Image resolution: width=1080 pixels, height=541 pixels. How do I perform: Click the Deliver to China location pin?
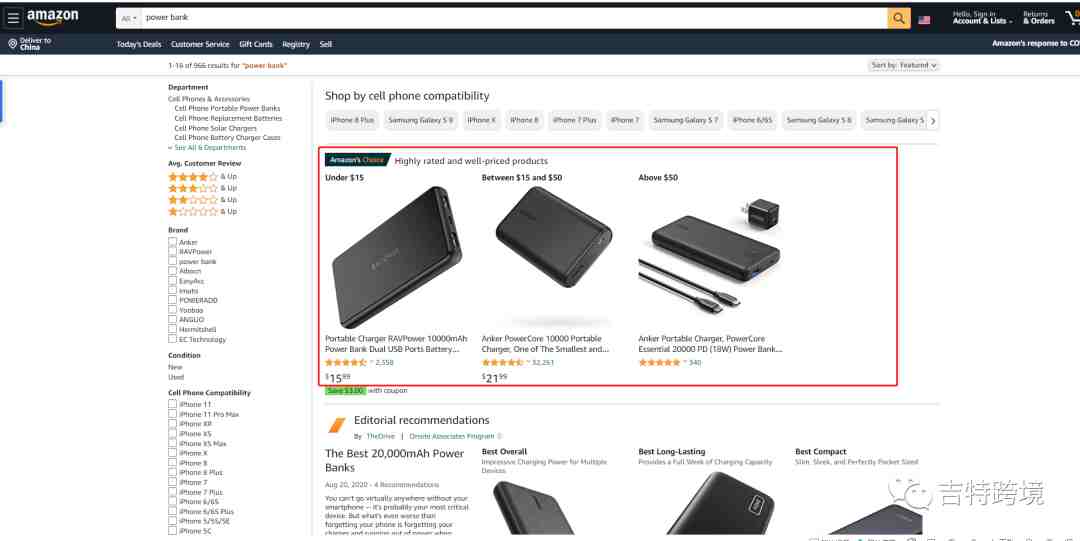(12, 44)
